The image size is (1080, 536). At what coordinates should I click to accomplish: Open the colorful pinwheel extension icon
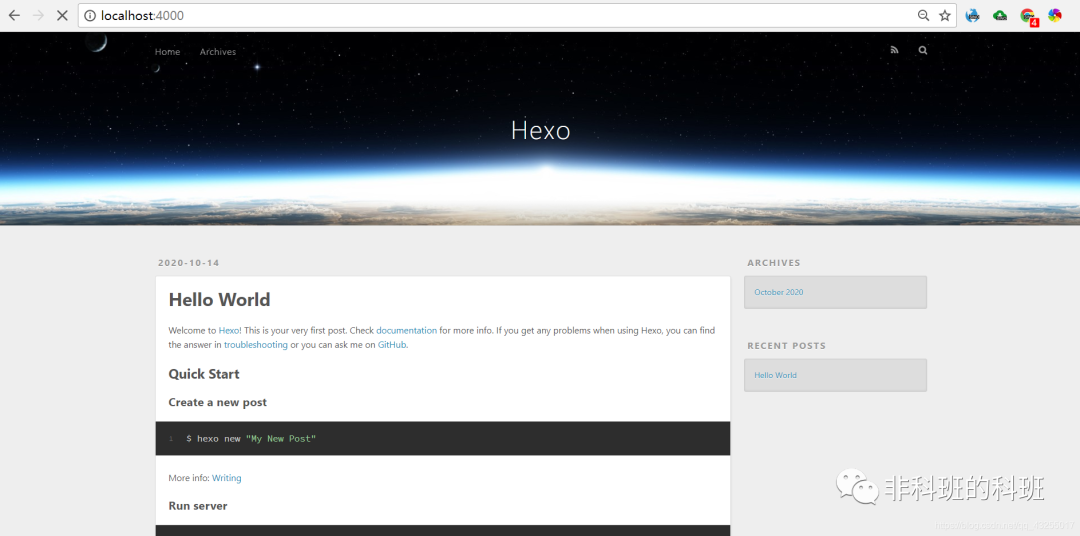1055,15
